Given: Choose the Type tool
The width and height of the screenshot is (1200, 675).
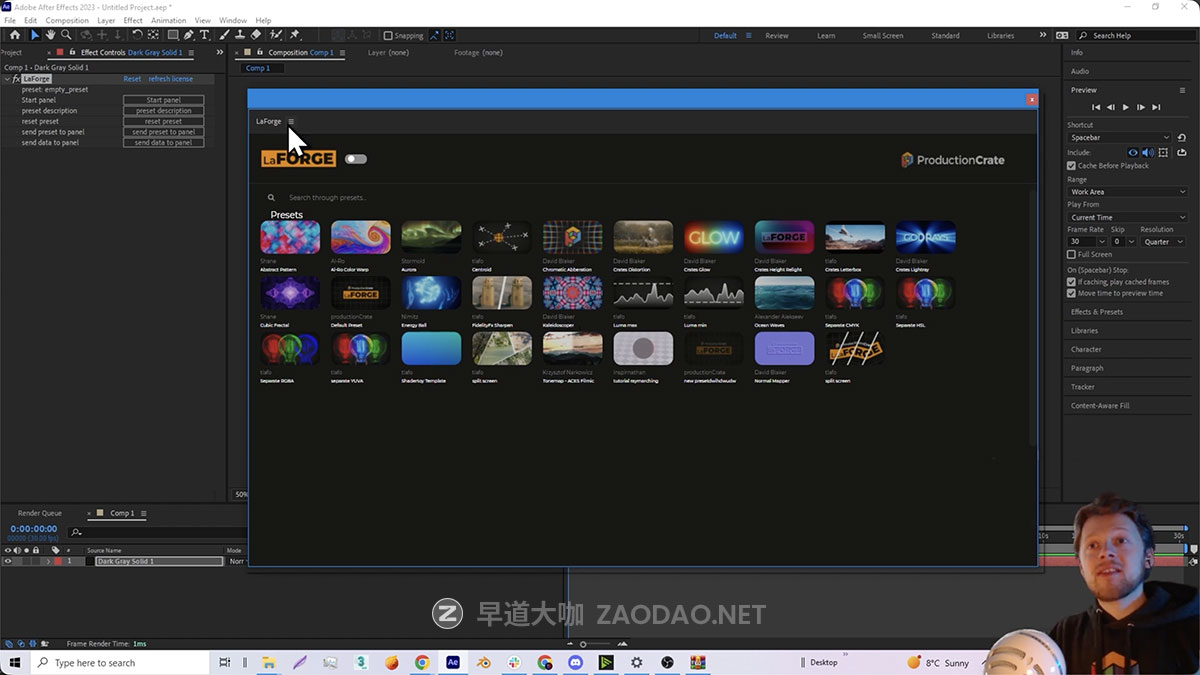Looking at the screenshot, I should point(205,35).
